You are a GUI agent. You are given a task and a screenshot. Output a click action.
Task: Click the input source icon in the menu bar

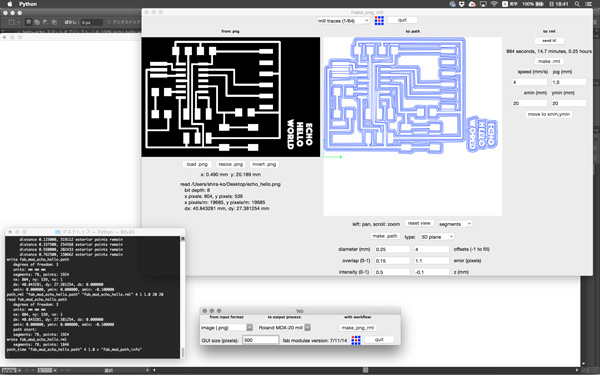click(x=505, y=4)
